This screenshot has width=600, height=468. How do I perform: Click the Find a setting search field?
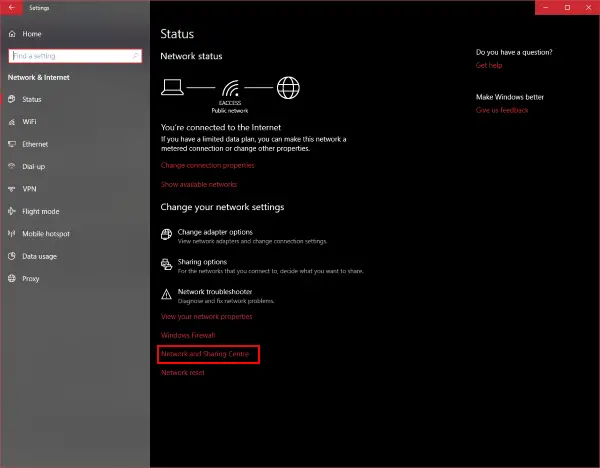pos(75,56)
